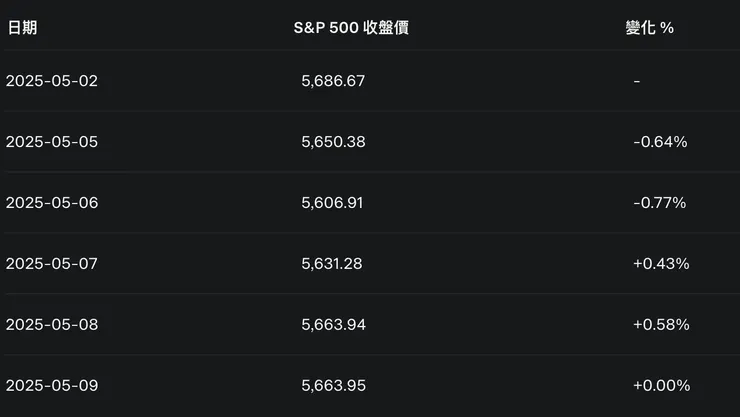Click the -0.64% change value

point(660,142)
